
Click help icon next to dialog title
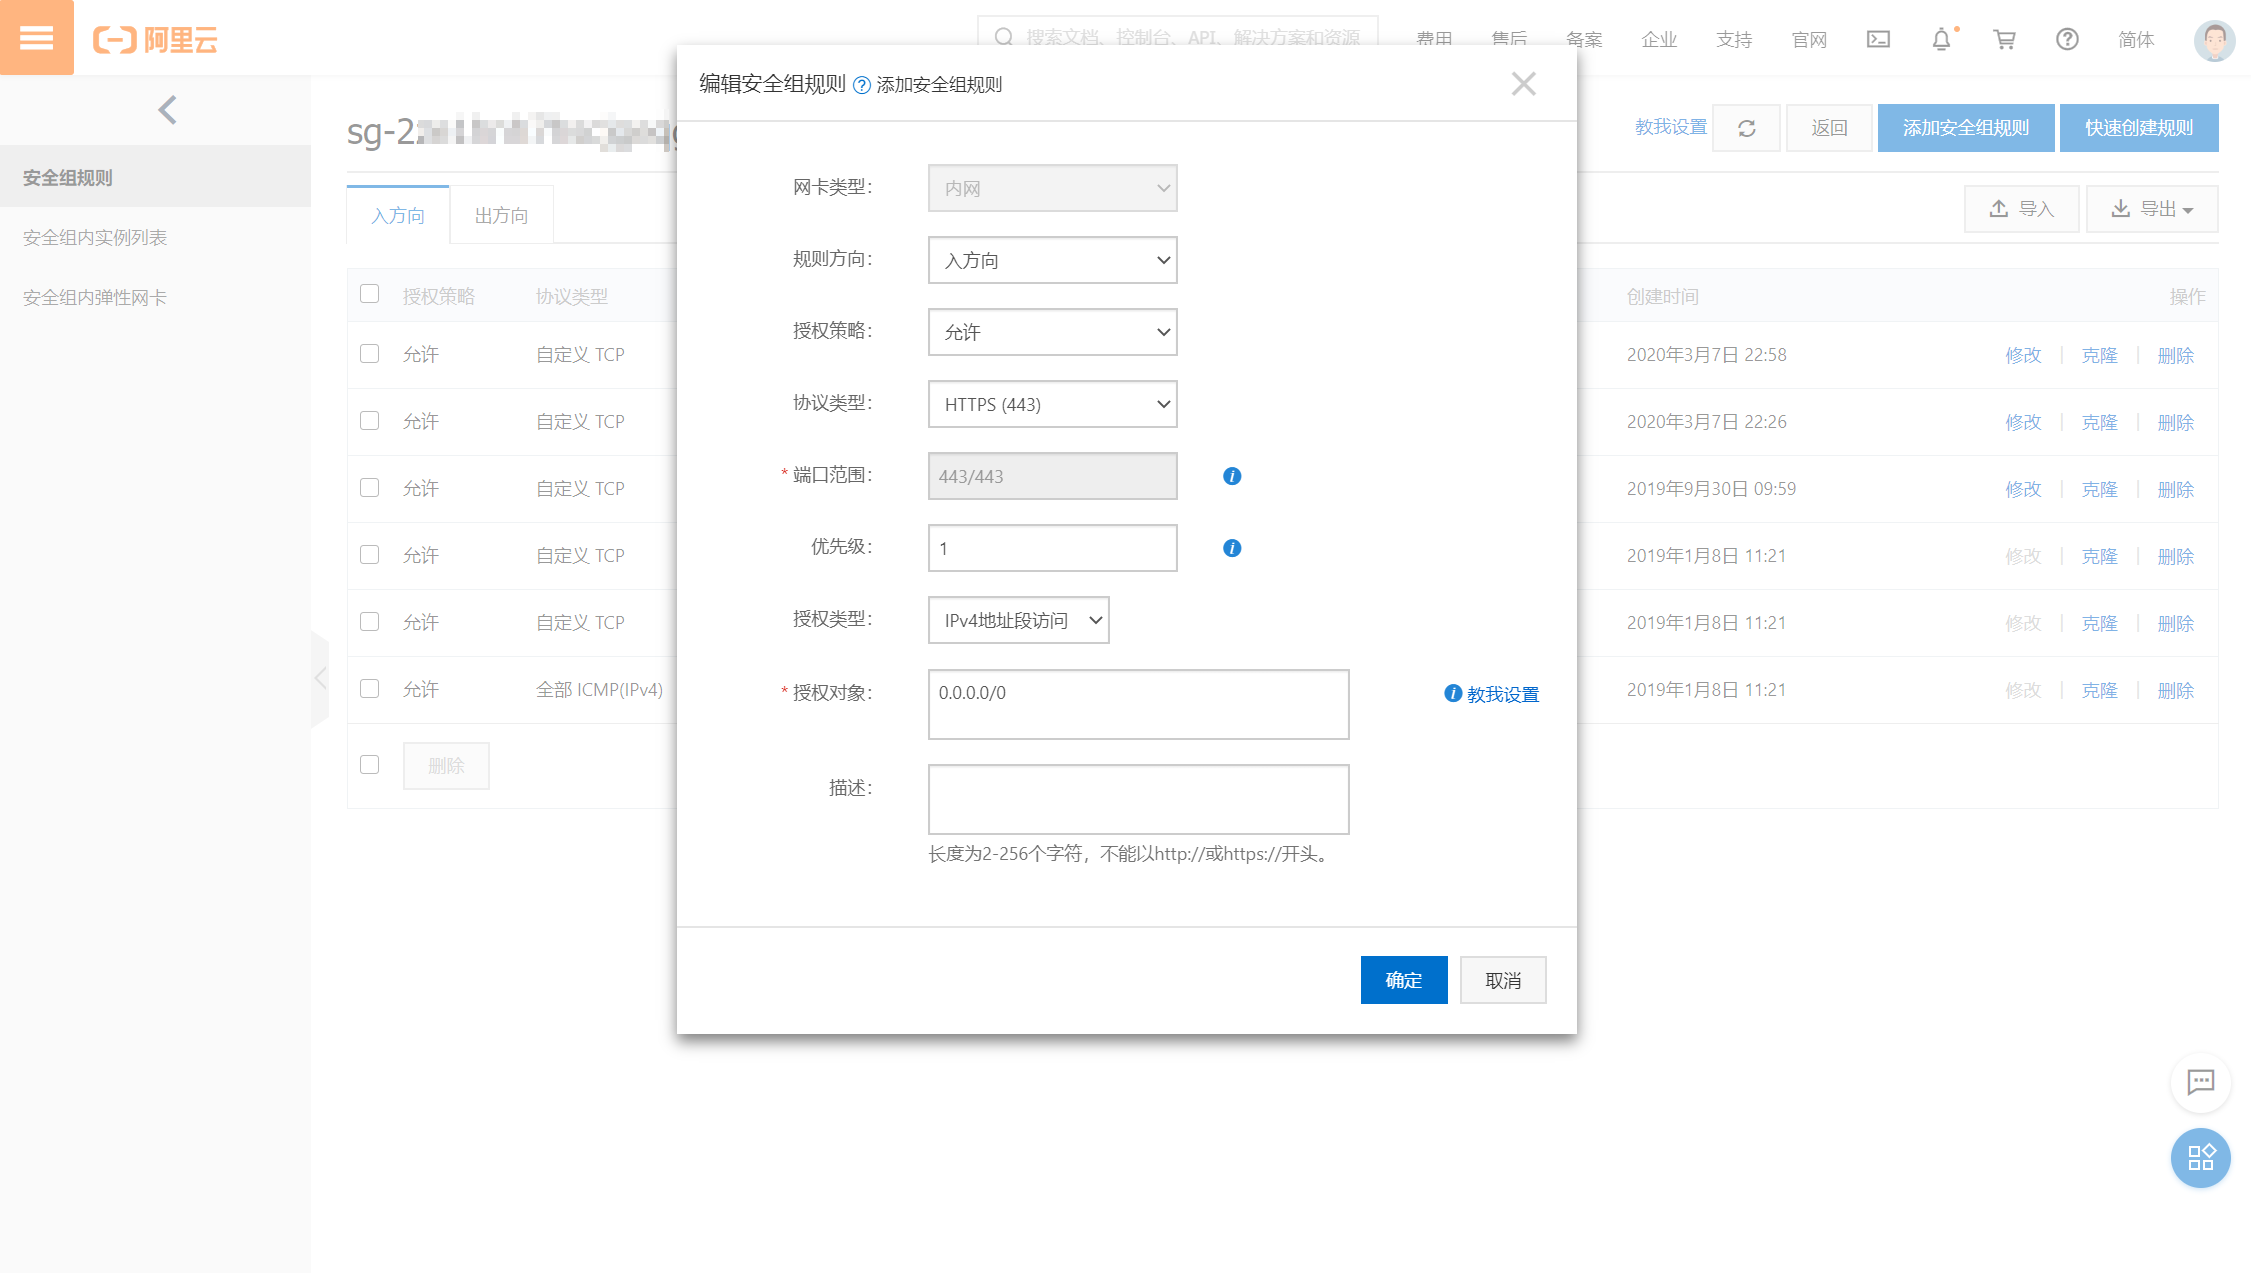click(861, 85)
